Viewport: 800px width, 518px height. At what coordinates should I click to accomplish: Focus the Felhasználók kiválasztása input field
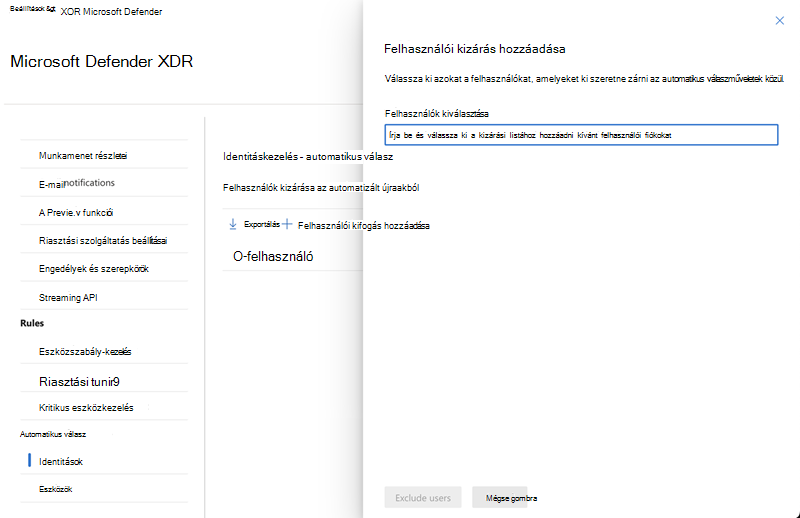point(581,135)
